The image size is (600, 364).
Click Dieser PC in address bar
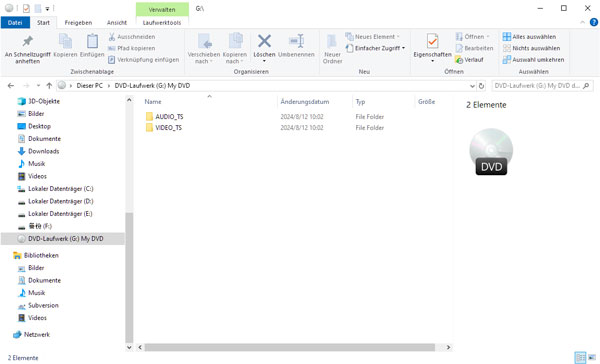(90, 86)
